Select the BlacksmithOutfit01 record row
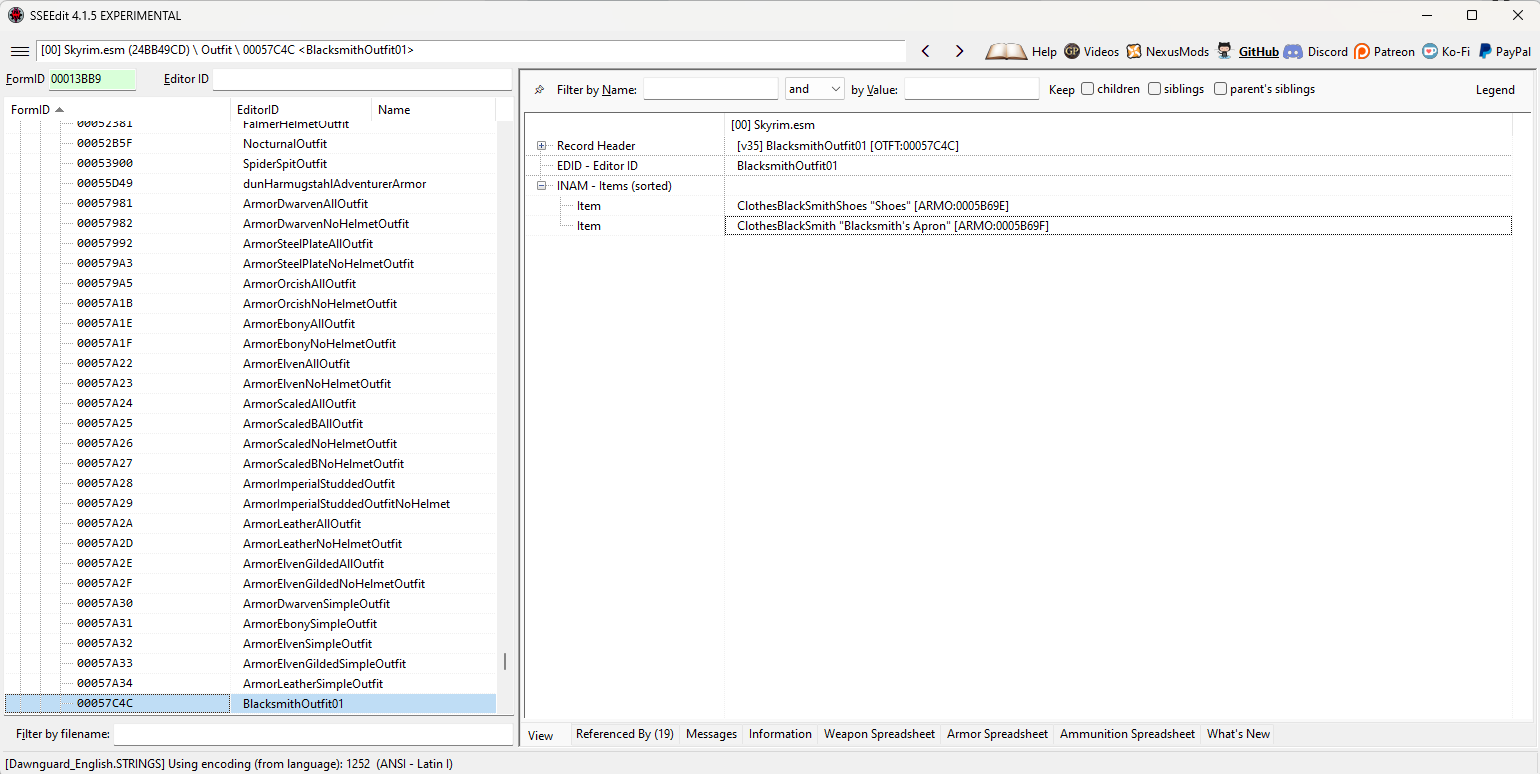 pos(250,704)
